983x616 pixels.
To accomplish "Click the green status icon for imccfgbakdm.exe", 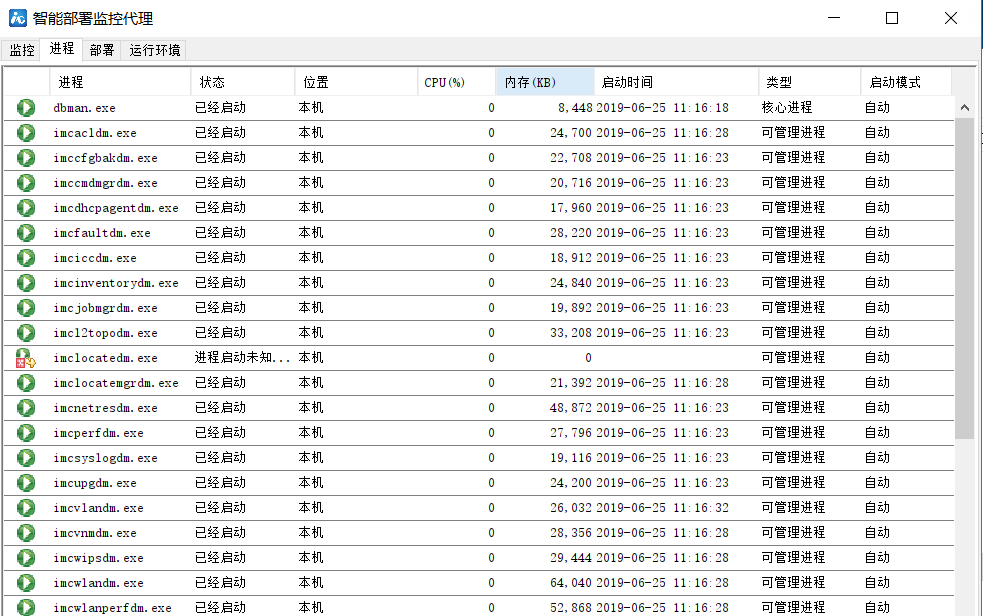I will click(x=26, y=158).
